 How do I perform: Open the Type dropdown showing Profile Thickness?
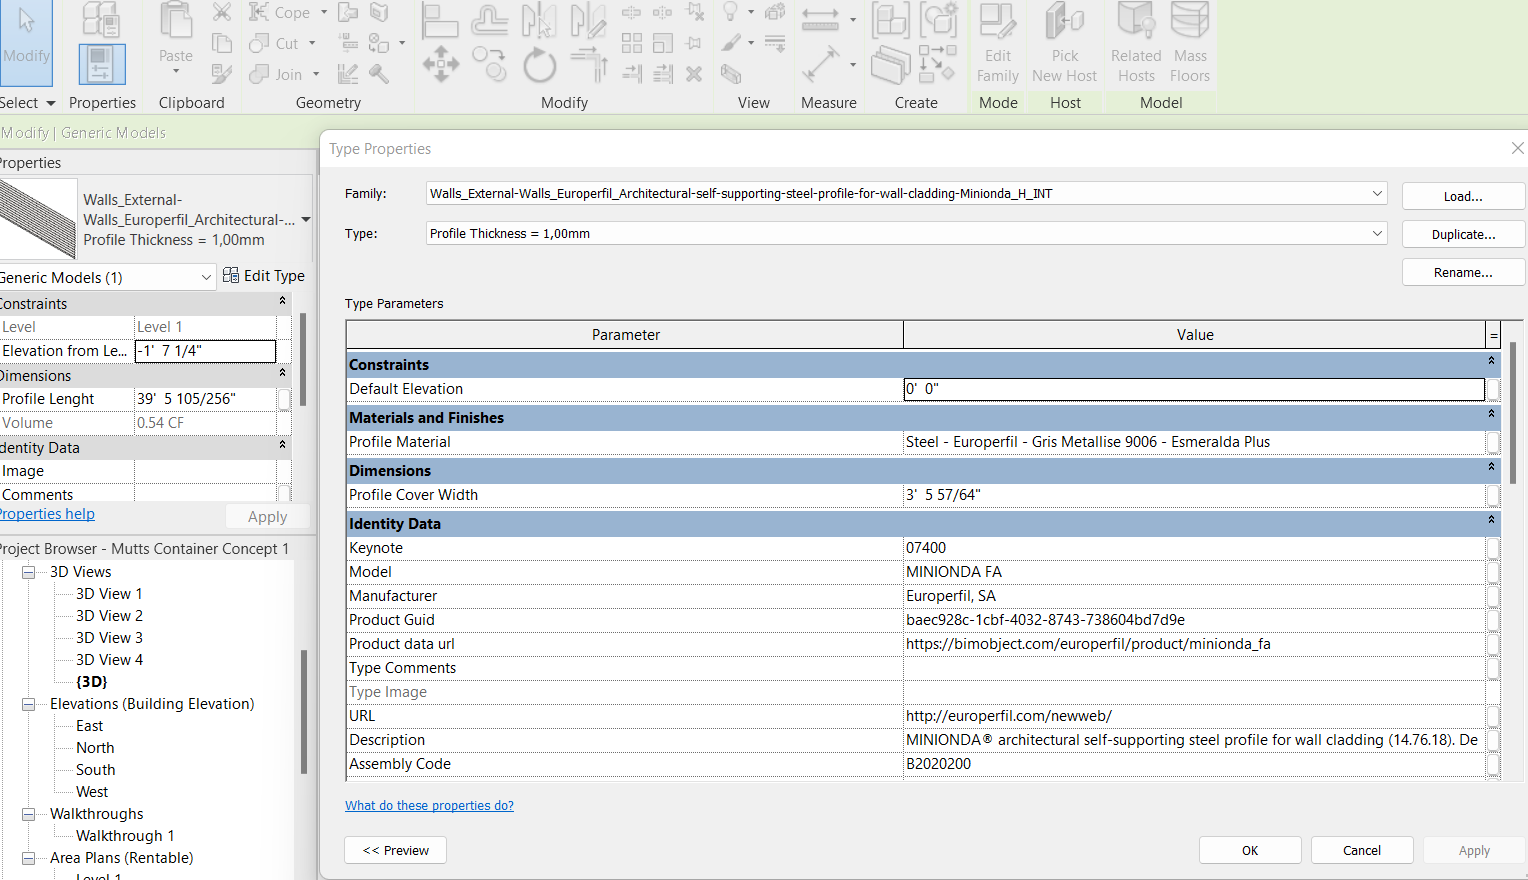1377,233
